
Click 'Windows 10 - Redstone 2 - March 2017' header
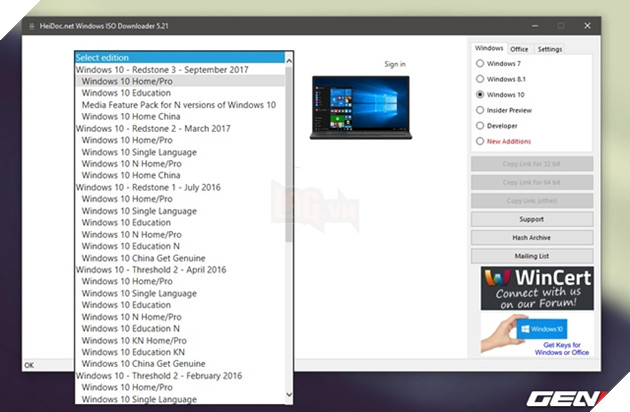180,128
